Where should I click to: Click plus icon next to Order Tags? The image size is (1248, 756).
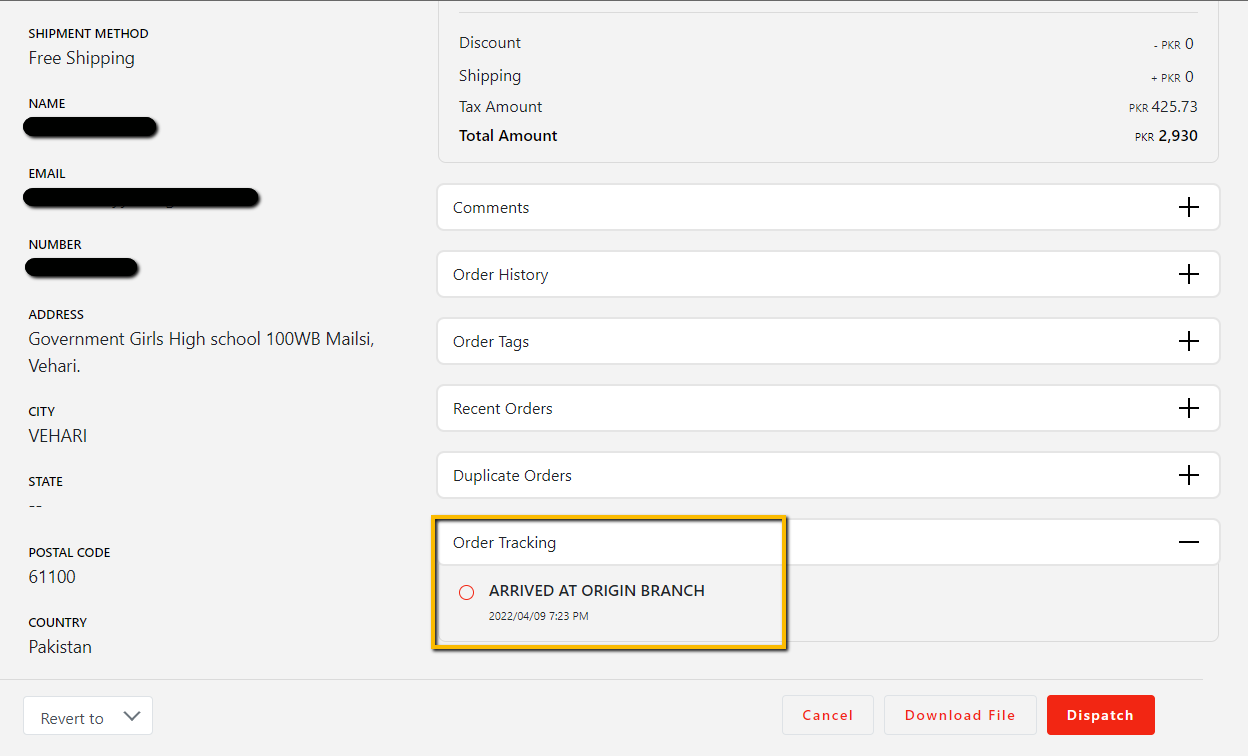pos(1188,342)
